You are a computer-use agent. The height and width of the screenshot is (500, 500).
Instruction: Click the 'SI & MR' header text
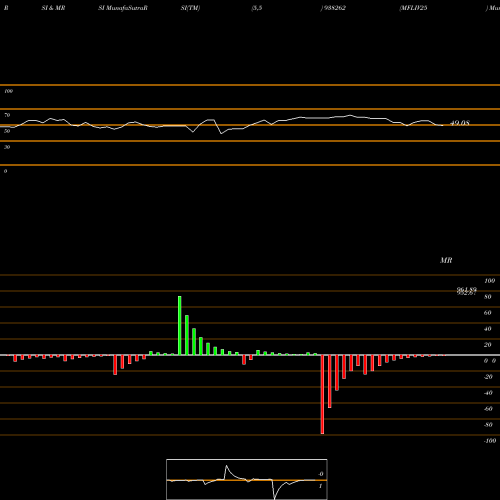tap(53, 8)
